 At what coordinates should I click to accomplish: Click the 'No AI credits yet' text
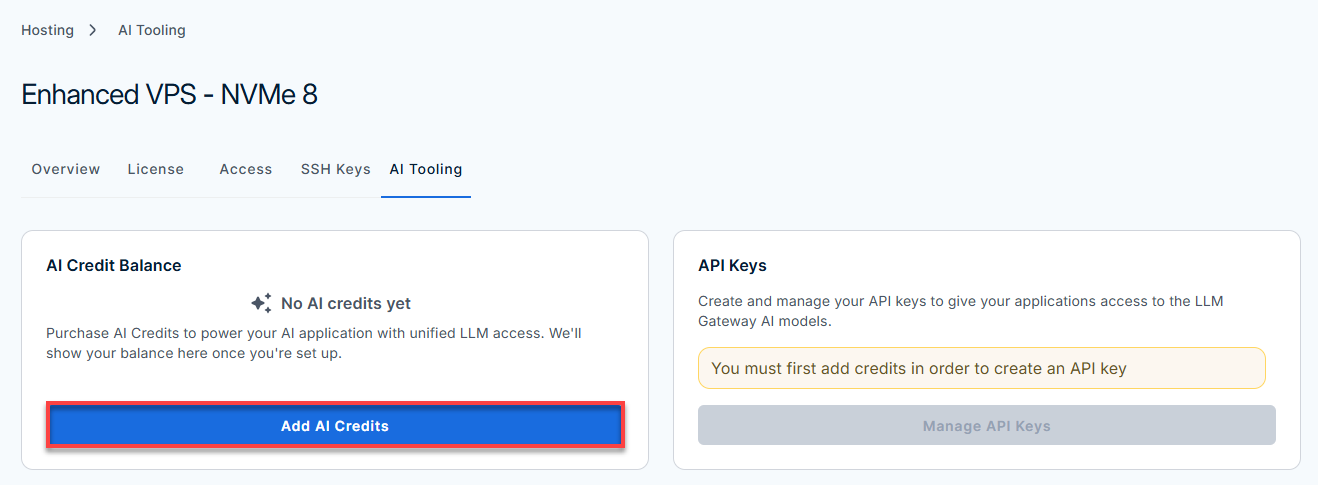(346, 303)
